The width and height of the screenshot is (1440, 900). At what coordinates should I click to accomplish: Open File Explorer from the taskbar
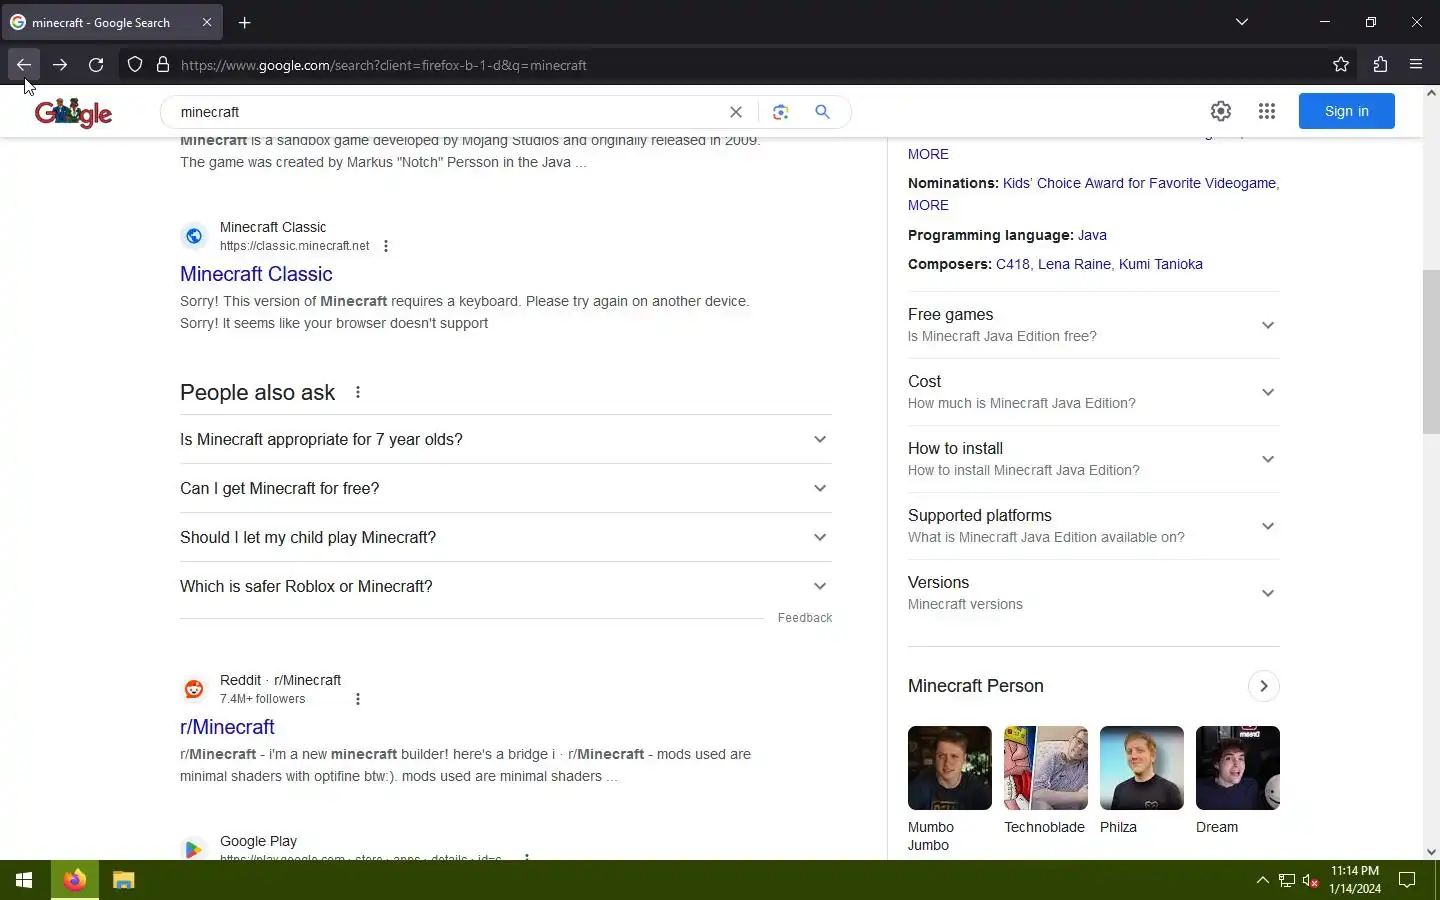click(x=123, y=880)
